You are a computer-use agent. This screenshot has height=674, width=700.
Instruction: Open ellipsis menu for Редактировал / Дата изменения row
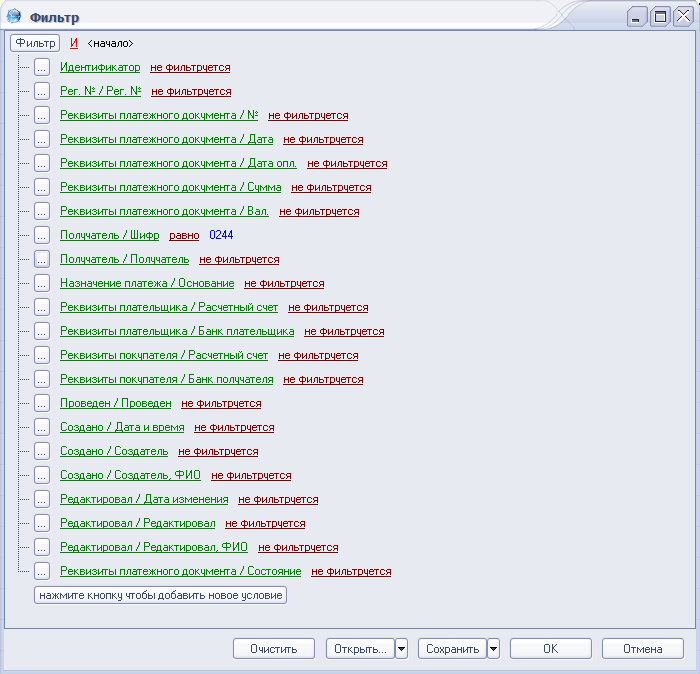[x=42, y=499]
